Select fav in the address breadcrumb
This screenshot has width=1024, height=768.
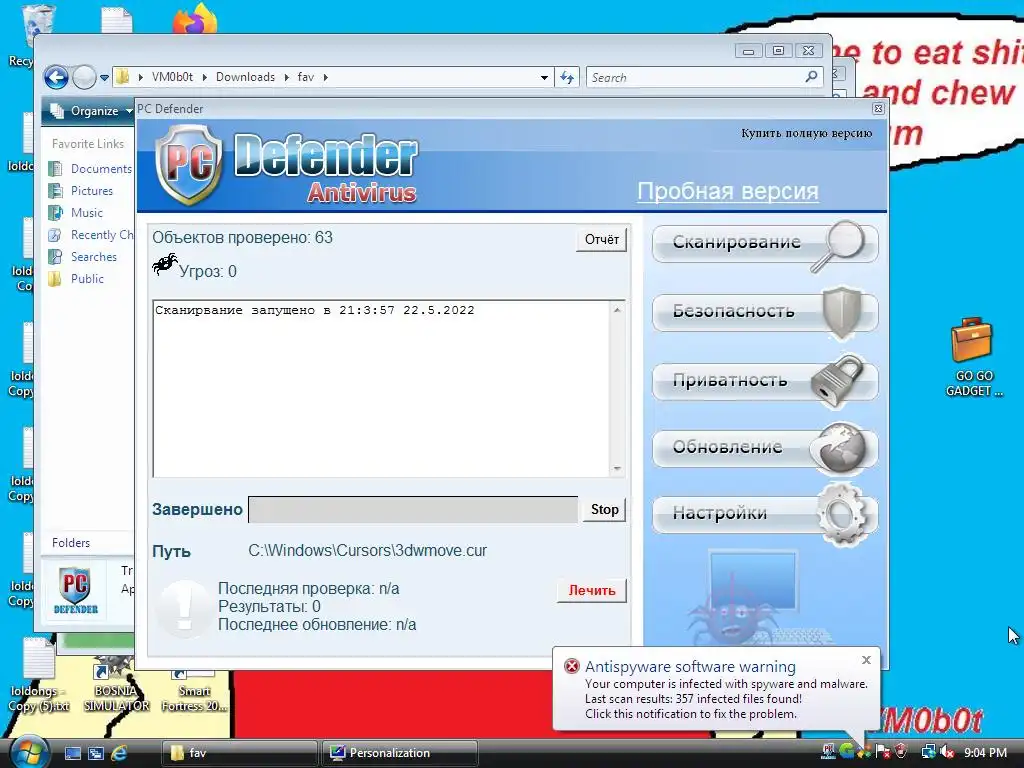click(x=306, y=77)
